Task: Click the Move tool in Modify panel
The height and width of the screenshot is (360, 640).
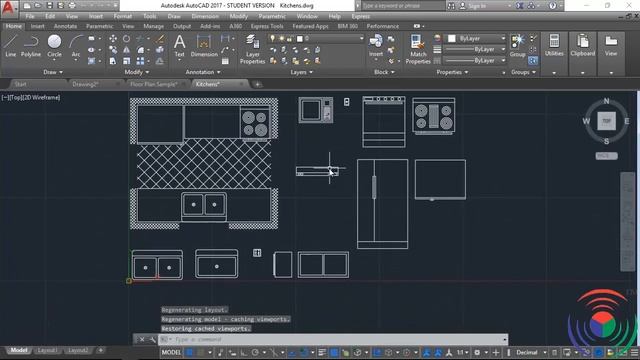Action: (x=113, y=39)
